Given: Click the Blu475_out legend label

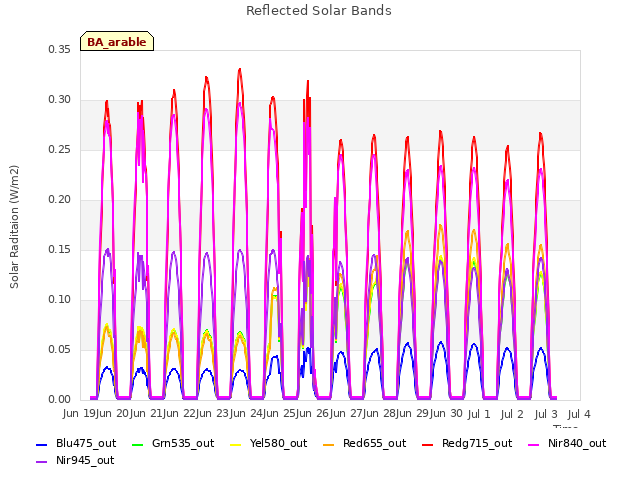Looking at the screenshot, I should point(86,443).
